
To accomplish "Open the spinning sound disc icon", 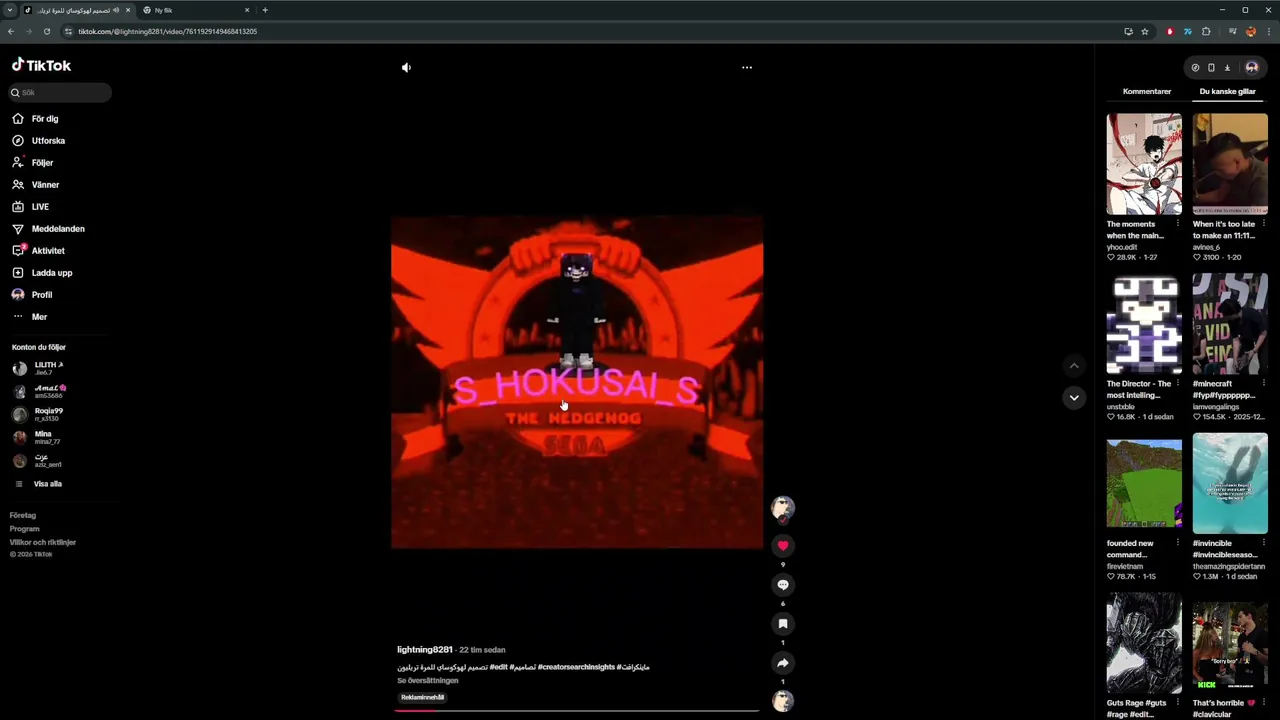I will (783, 701).
